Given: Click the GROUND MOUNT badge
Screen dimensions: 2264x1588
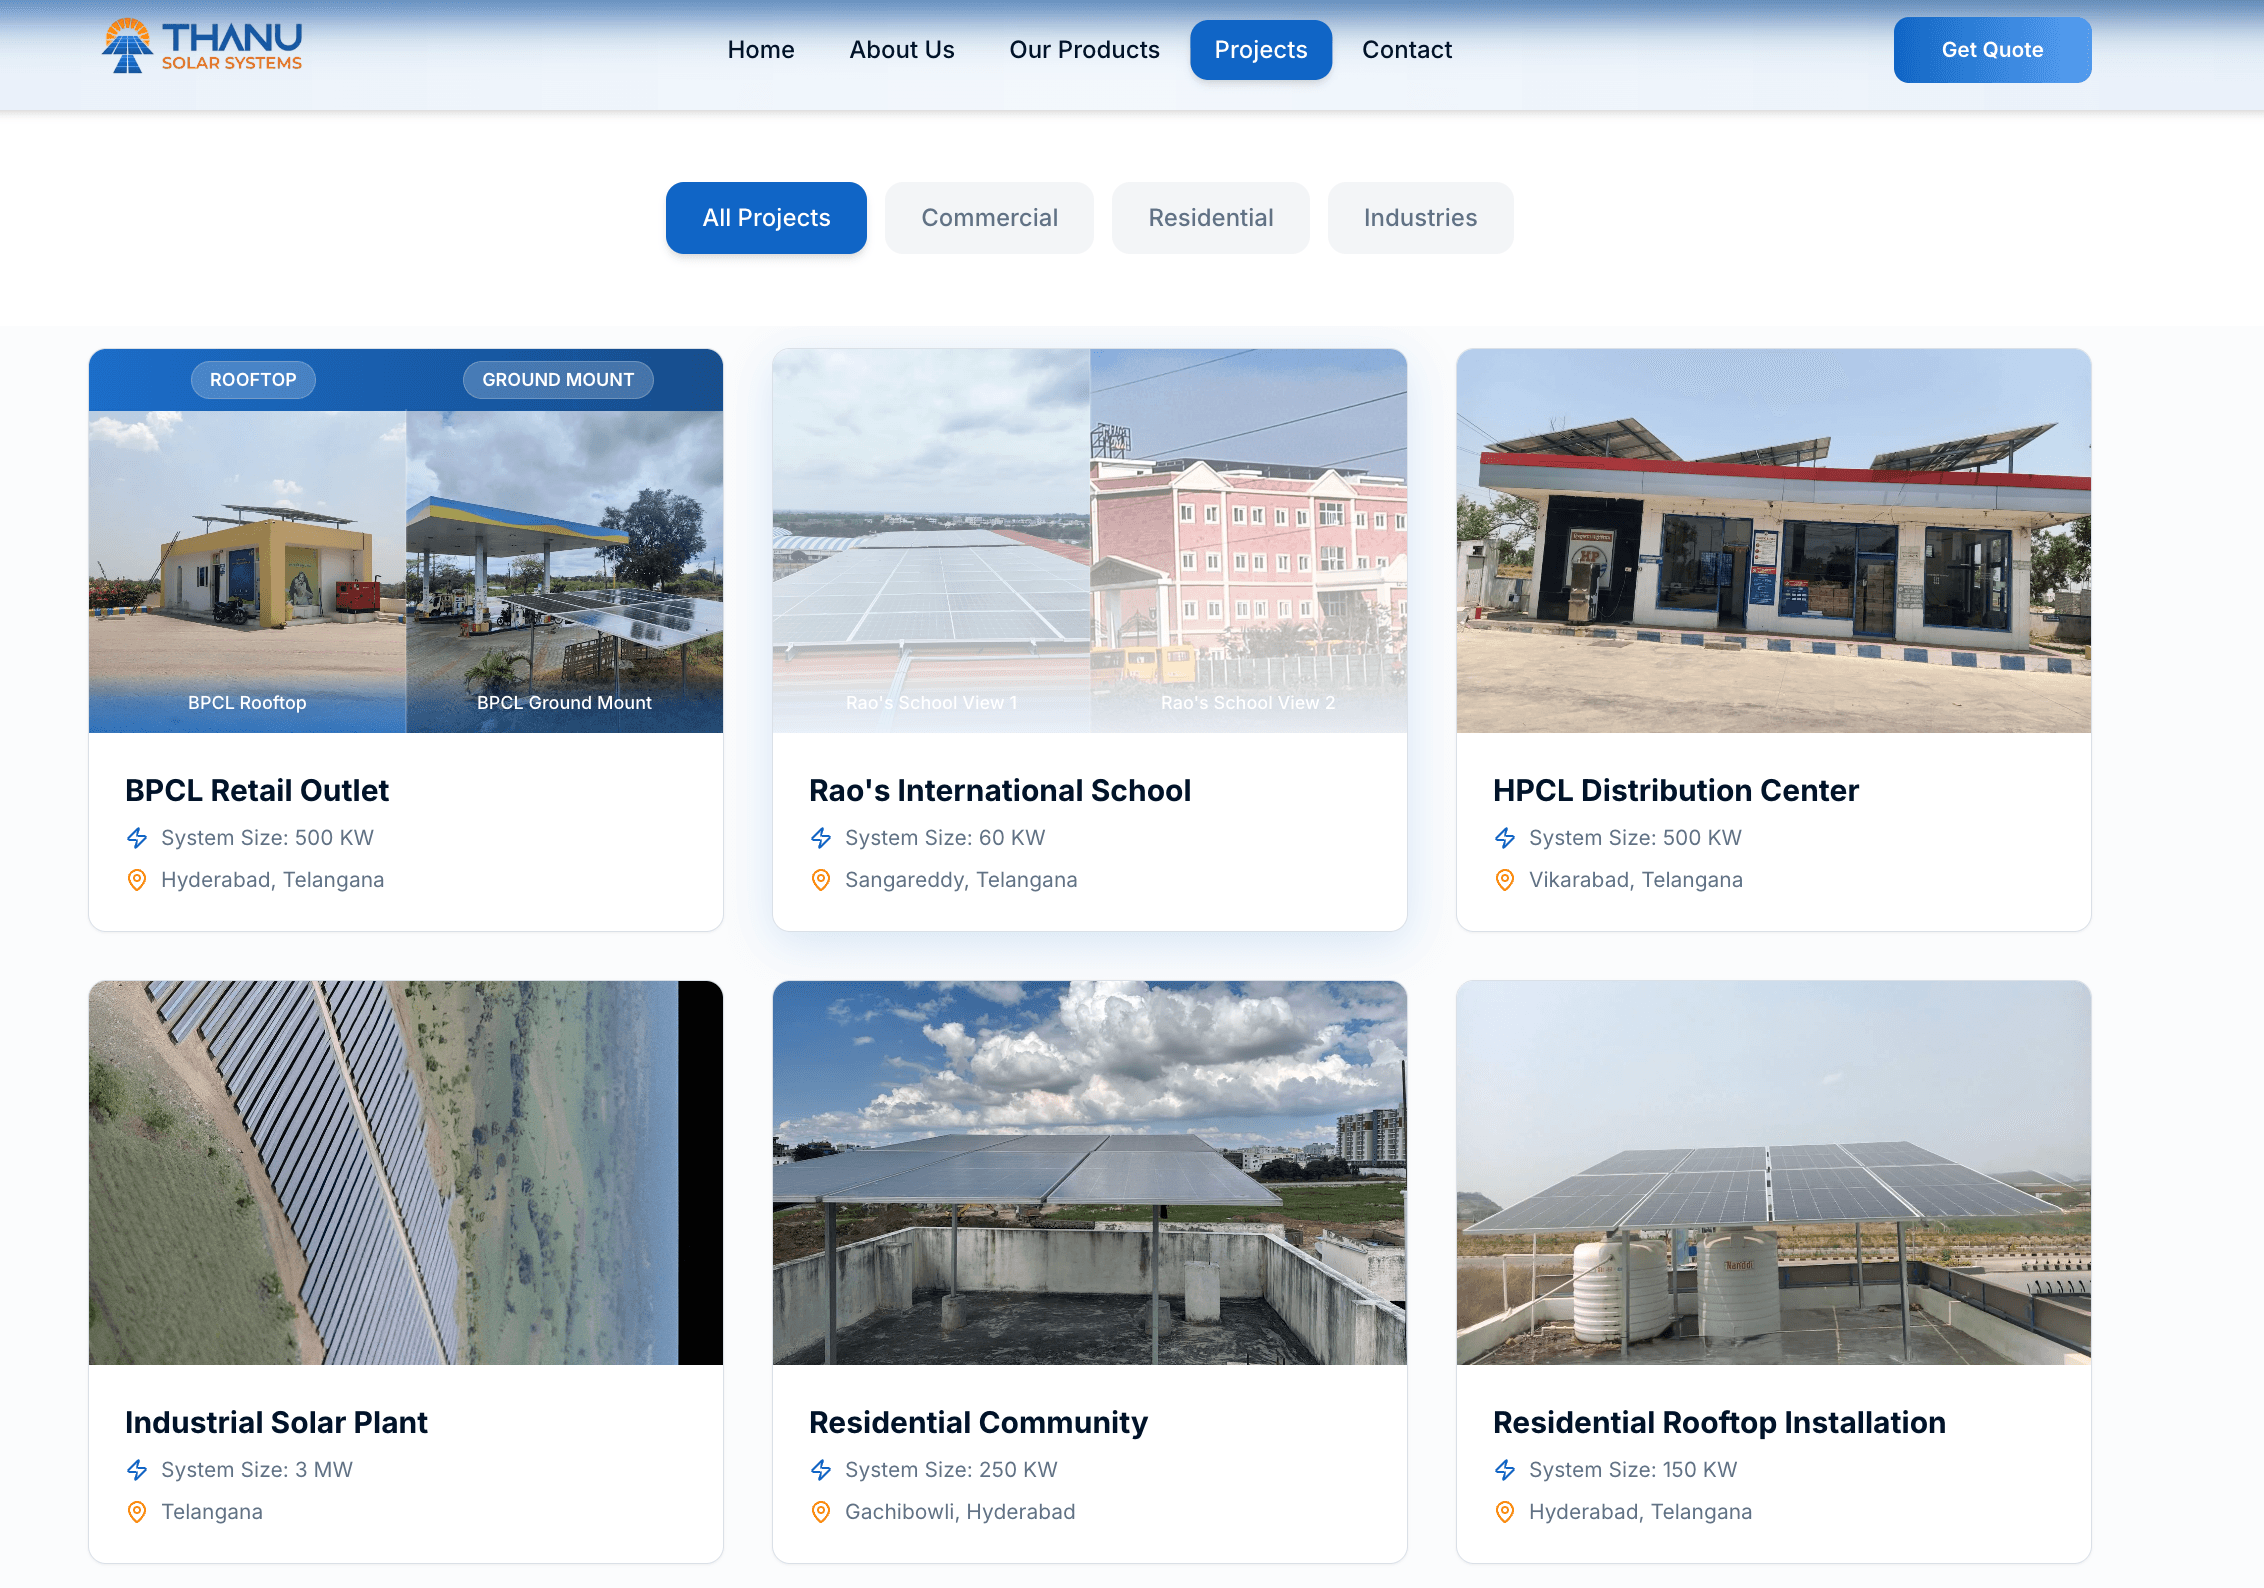Looking at the screenshot, I should [x=558, y=380].
